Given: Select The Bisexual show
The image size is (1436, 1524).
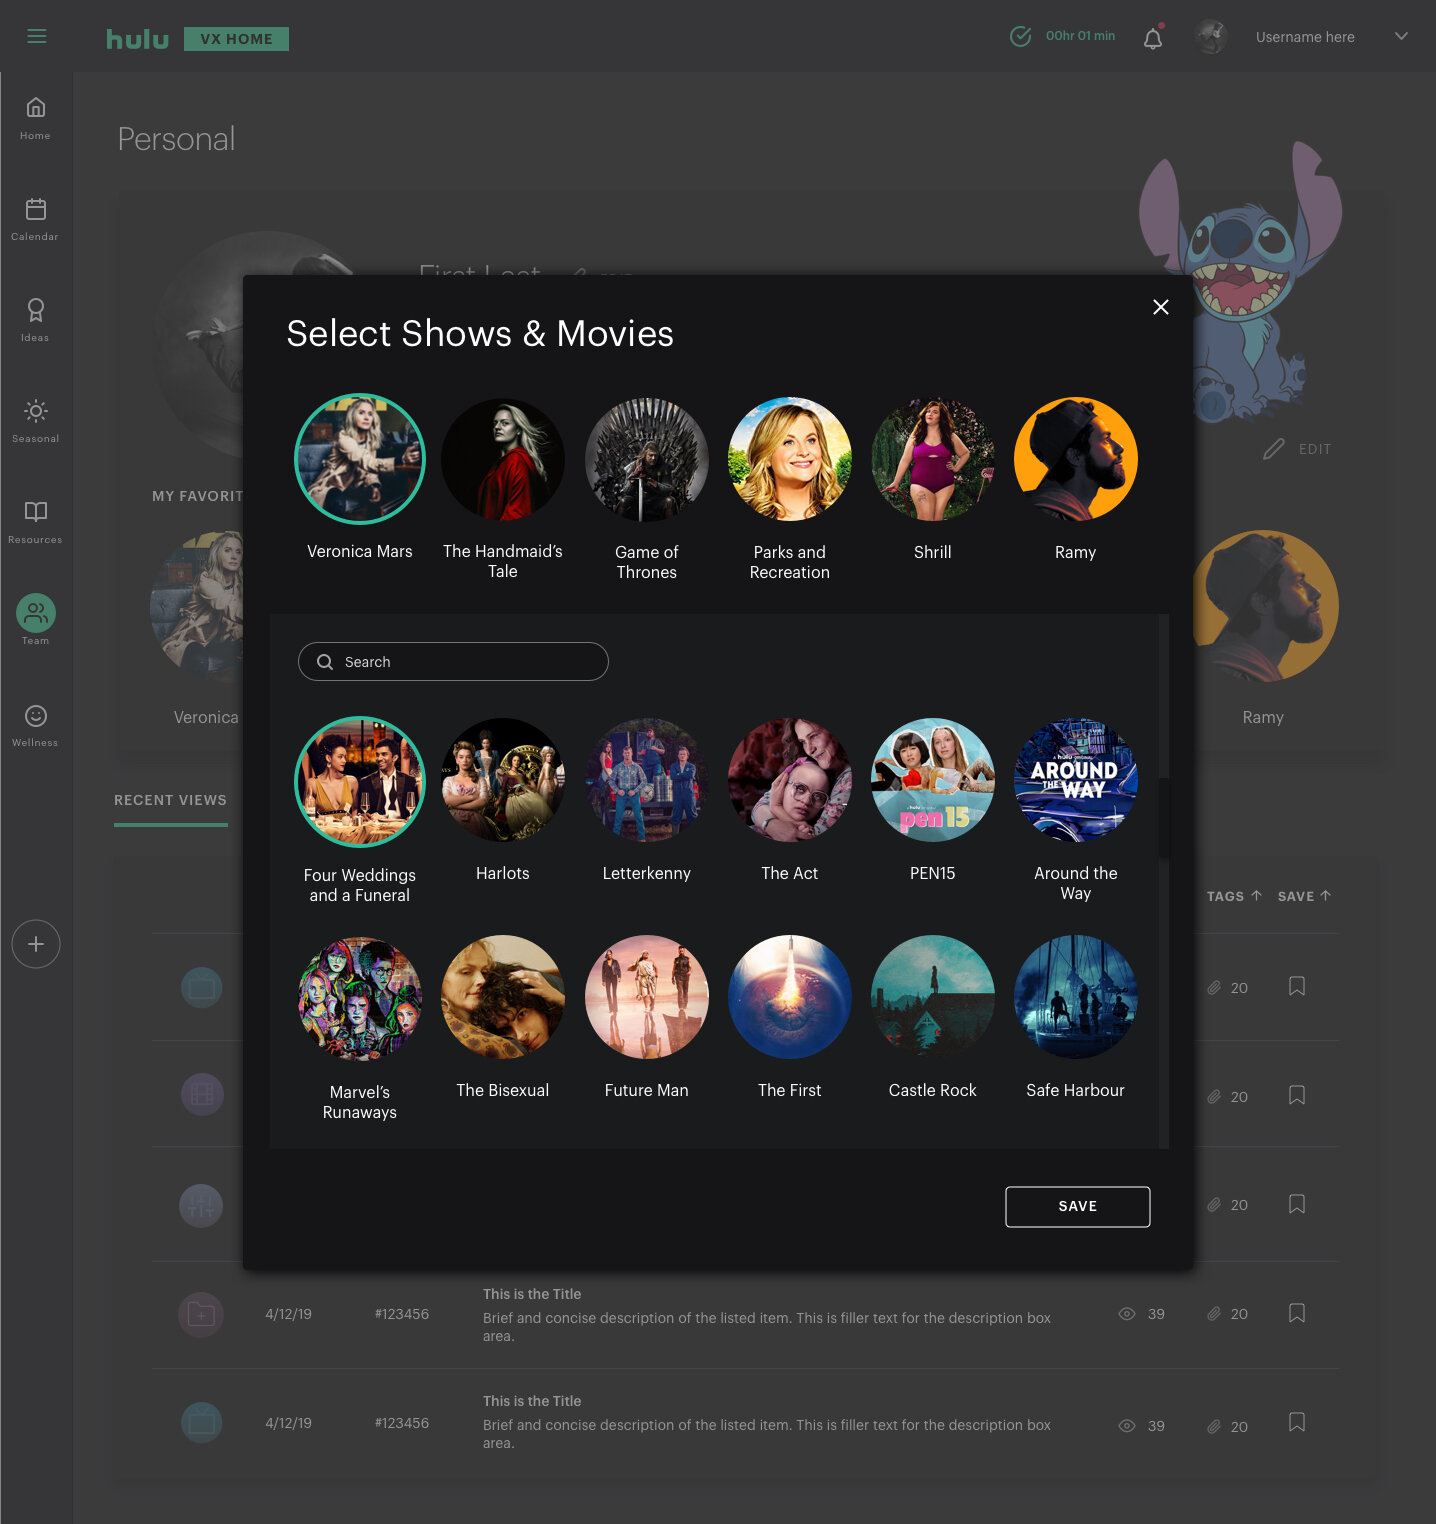Looking at the screenshot, I should pyautogui.click(x=503, y=997).
